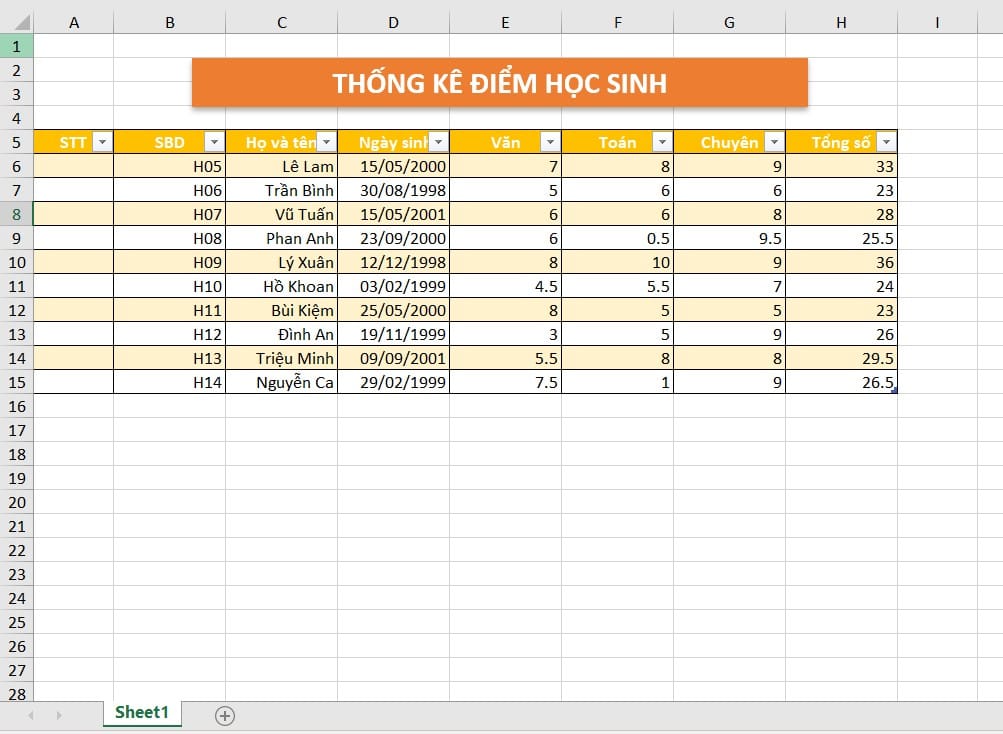
Task: Expand the Văn column filter dropdown
Action: pos(550,142)
